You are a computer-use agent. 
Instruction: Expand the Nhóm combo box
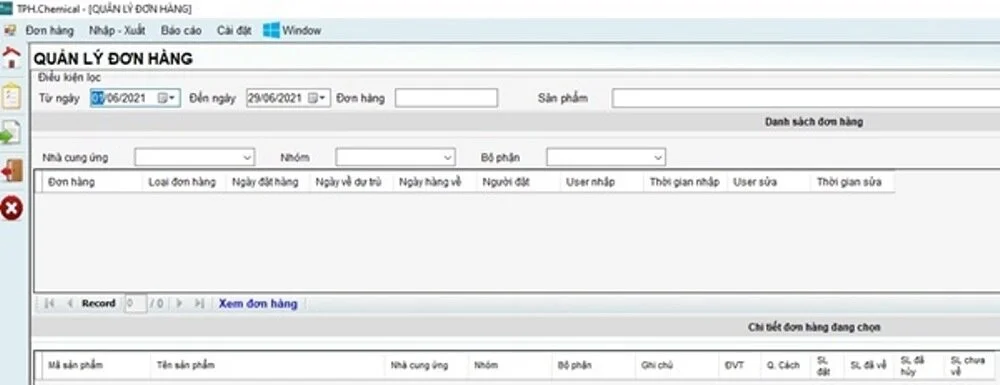[448, 157]
